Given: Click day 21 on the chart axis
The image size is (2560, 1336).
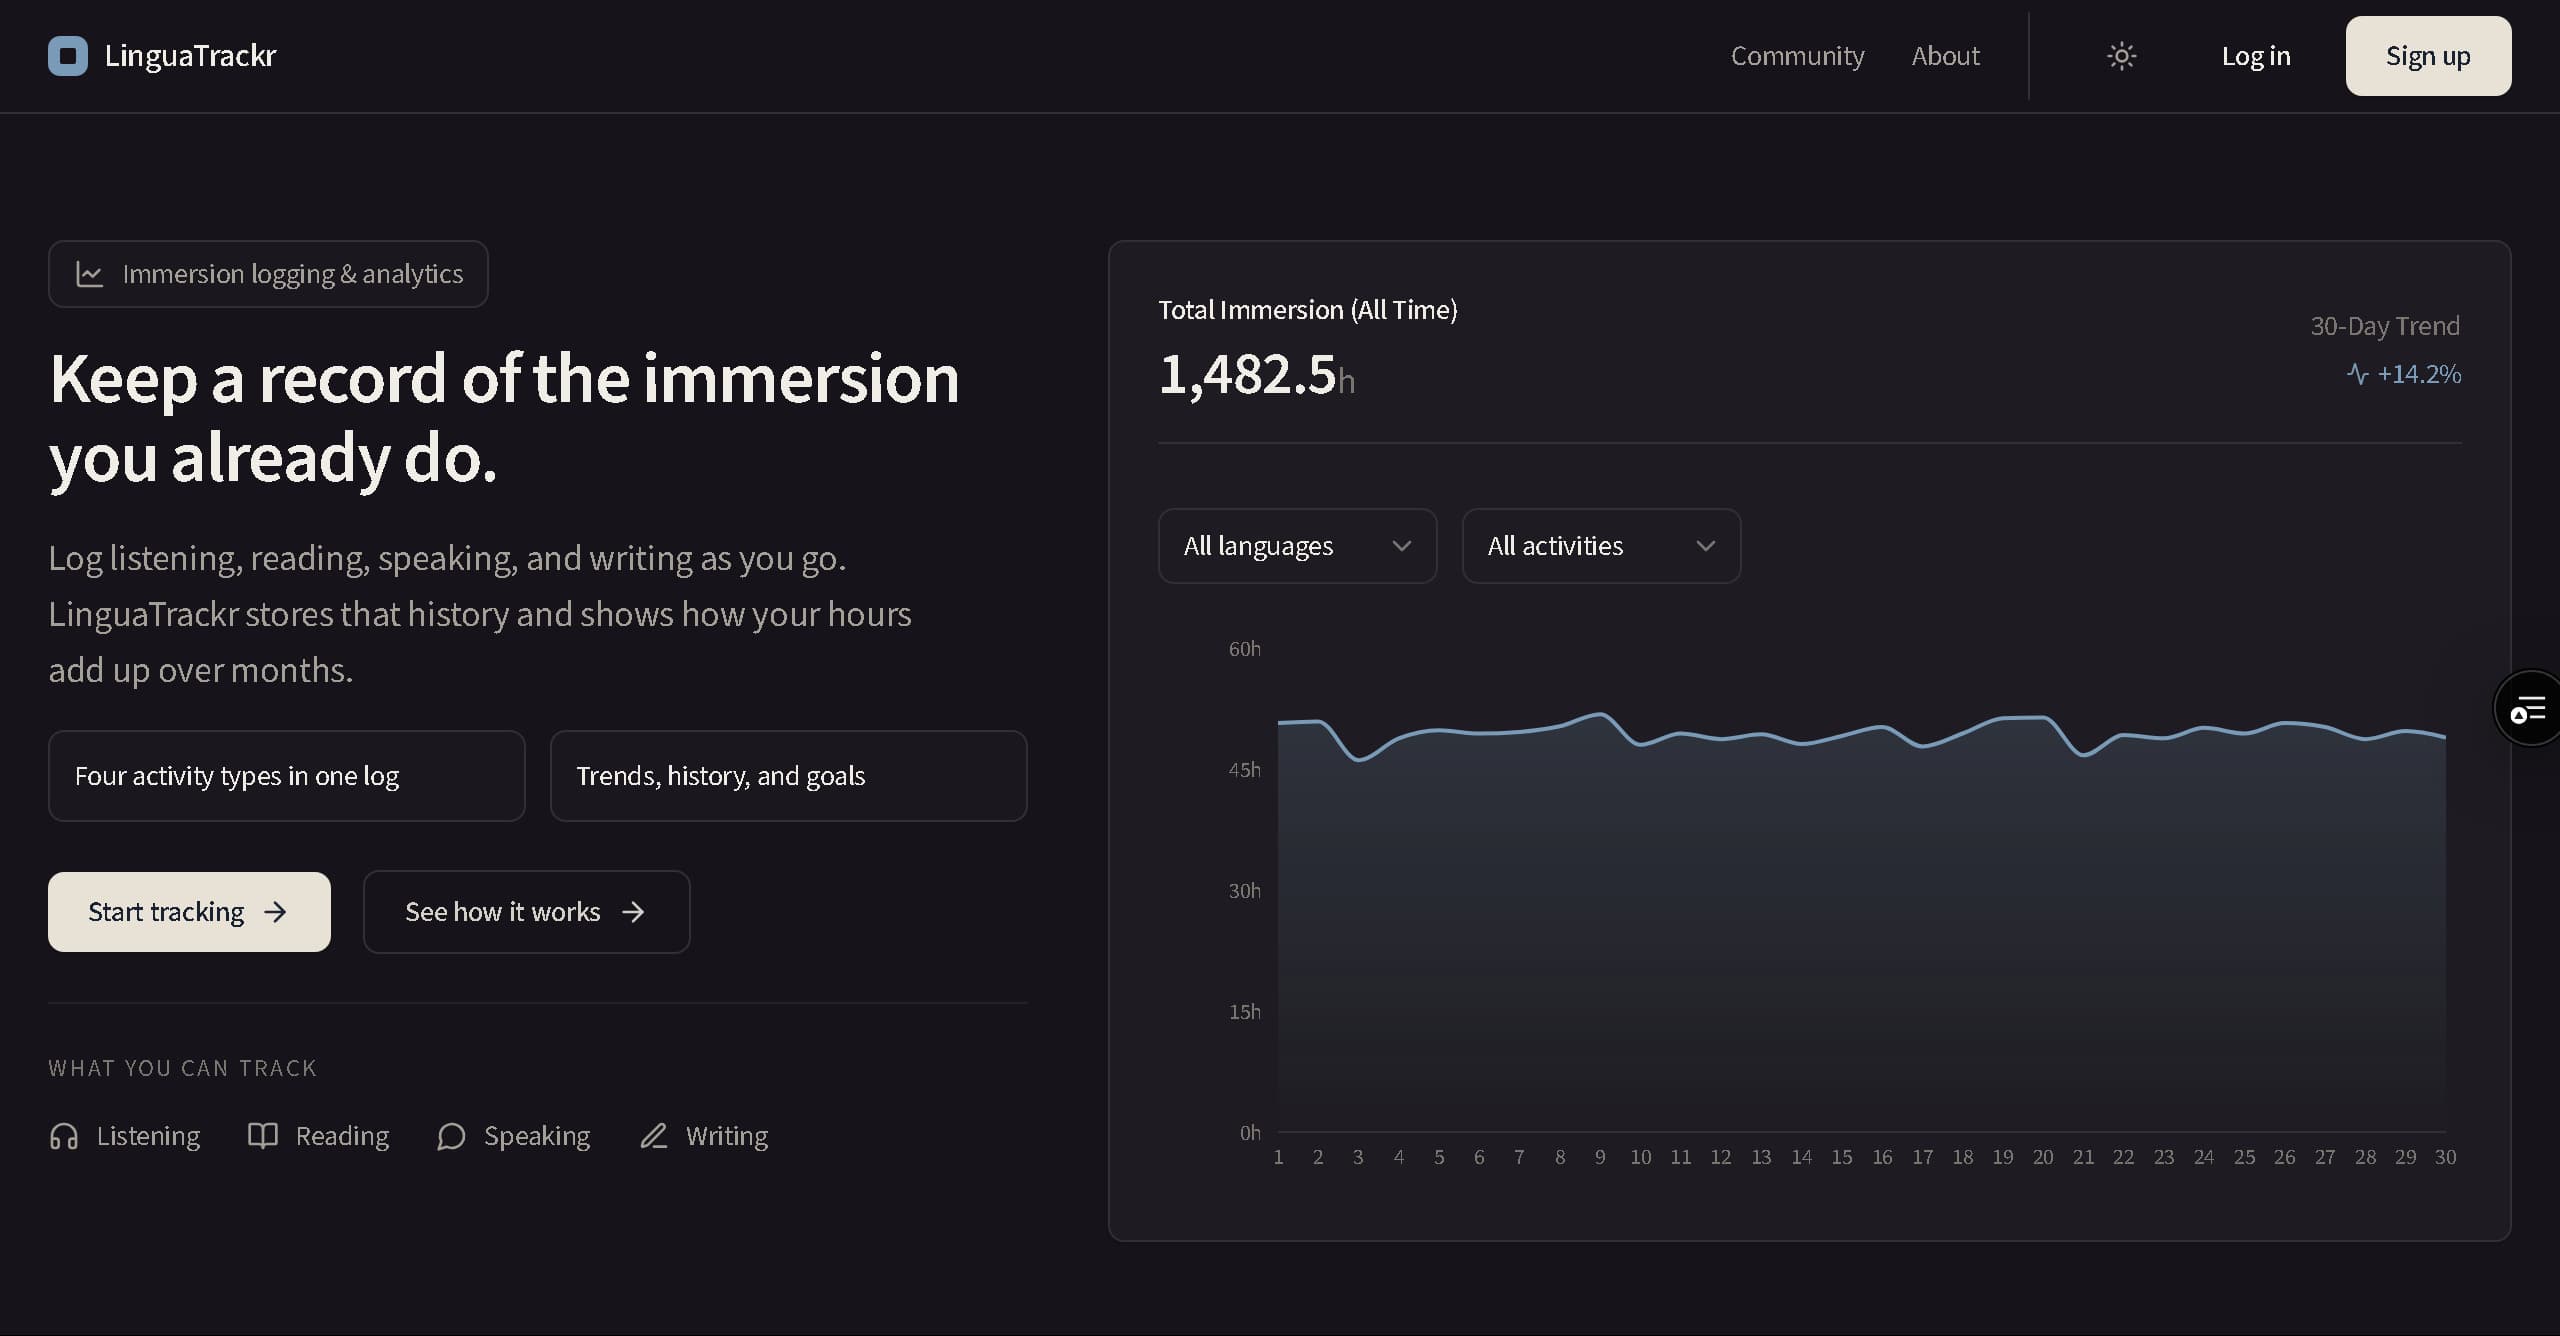Looking at the screenshot, I should 2083,1157.
